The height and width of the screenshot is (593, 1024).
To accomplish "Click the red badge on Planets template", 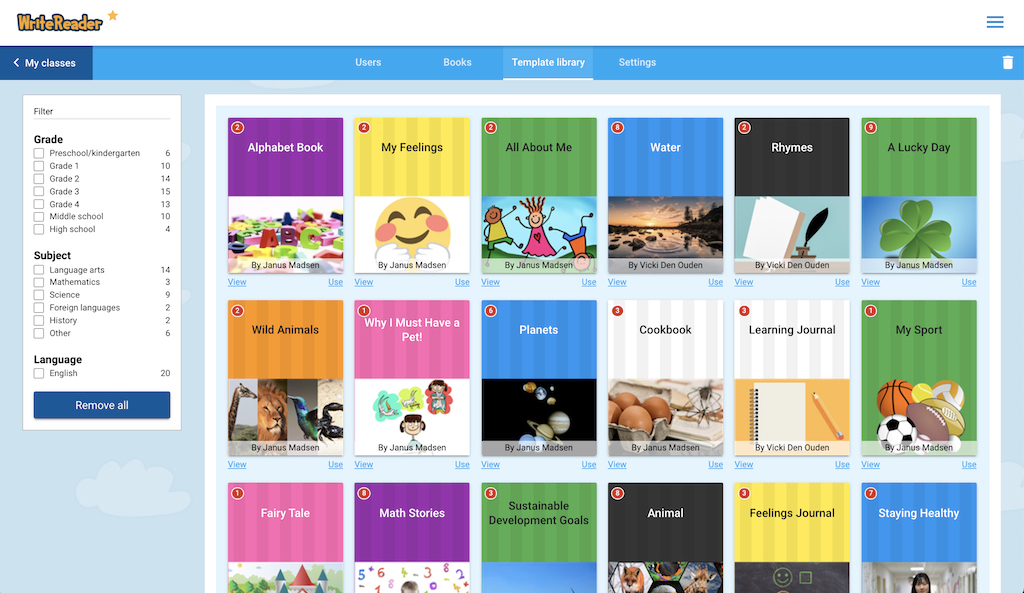I will [490, 311].
